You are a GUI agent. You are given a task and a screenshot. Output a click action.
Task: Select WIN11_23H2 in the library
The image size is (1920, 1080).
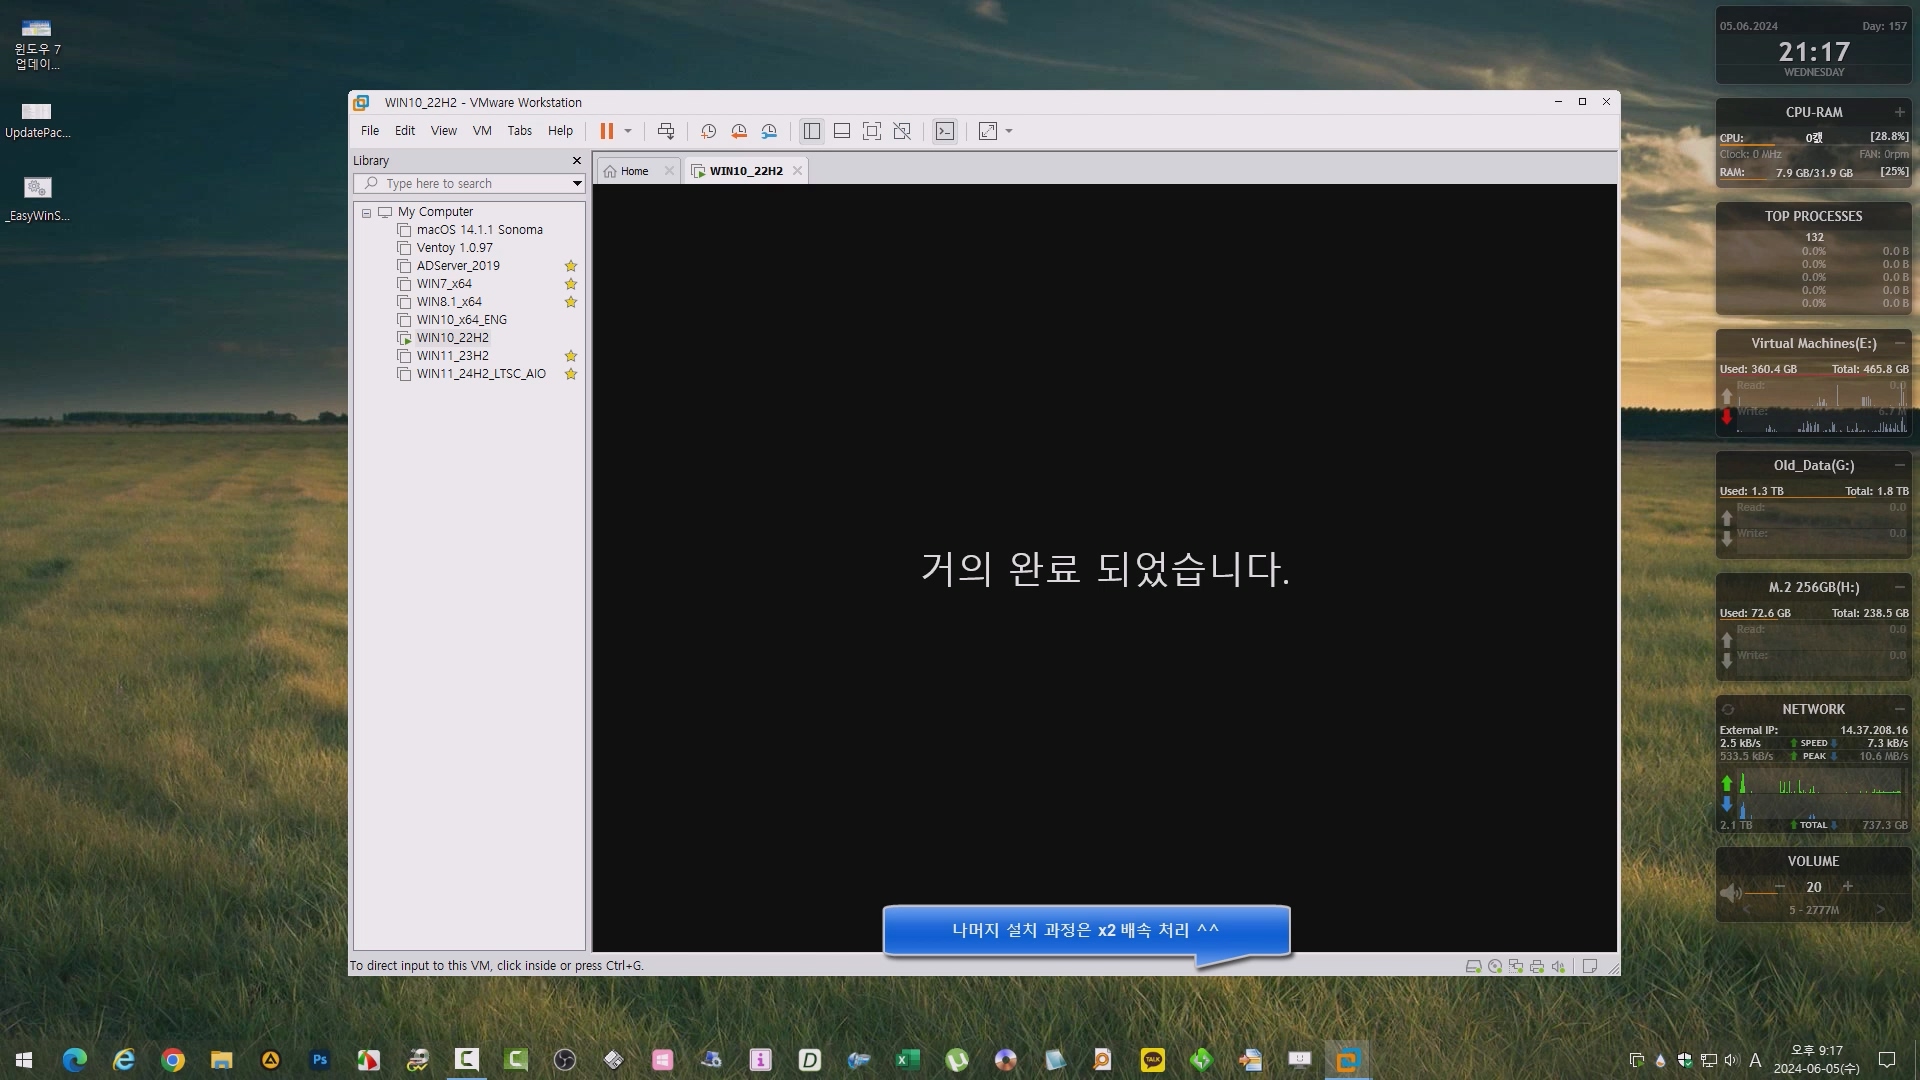452,356
